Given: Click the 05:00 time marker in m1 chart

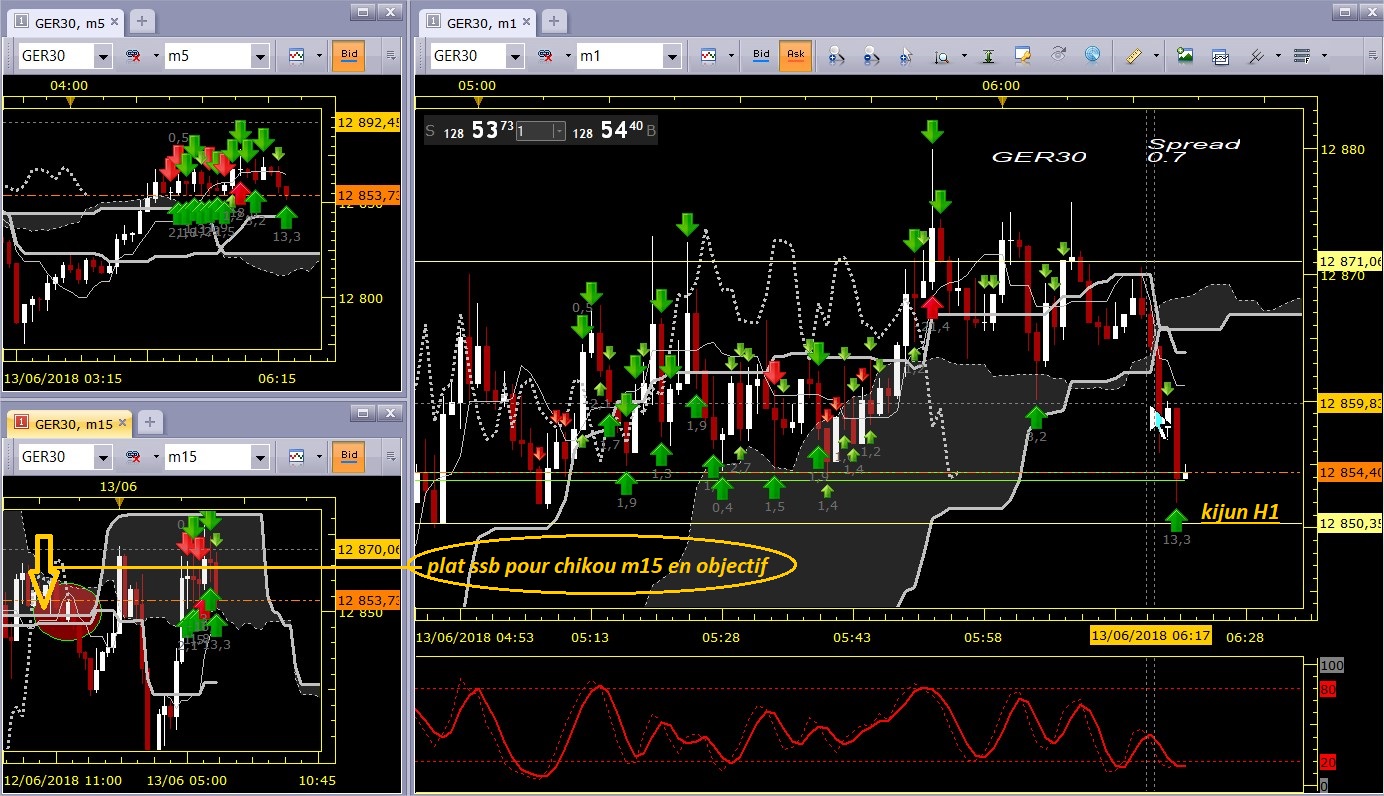Looking at the screenshot, I should [478, 86].
